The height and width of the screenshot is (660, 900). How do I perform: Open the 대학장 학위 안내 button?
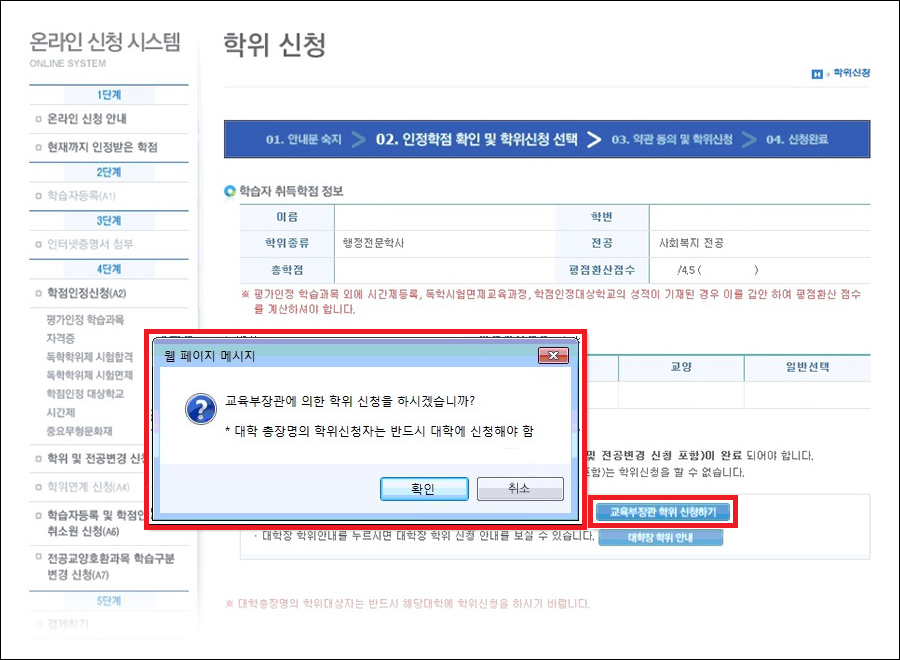coord(661,537)
